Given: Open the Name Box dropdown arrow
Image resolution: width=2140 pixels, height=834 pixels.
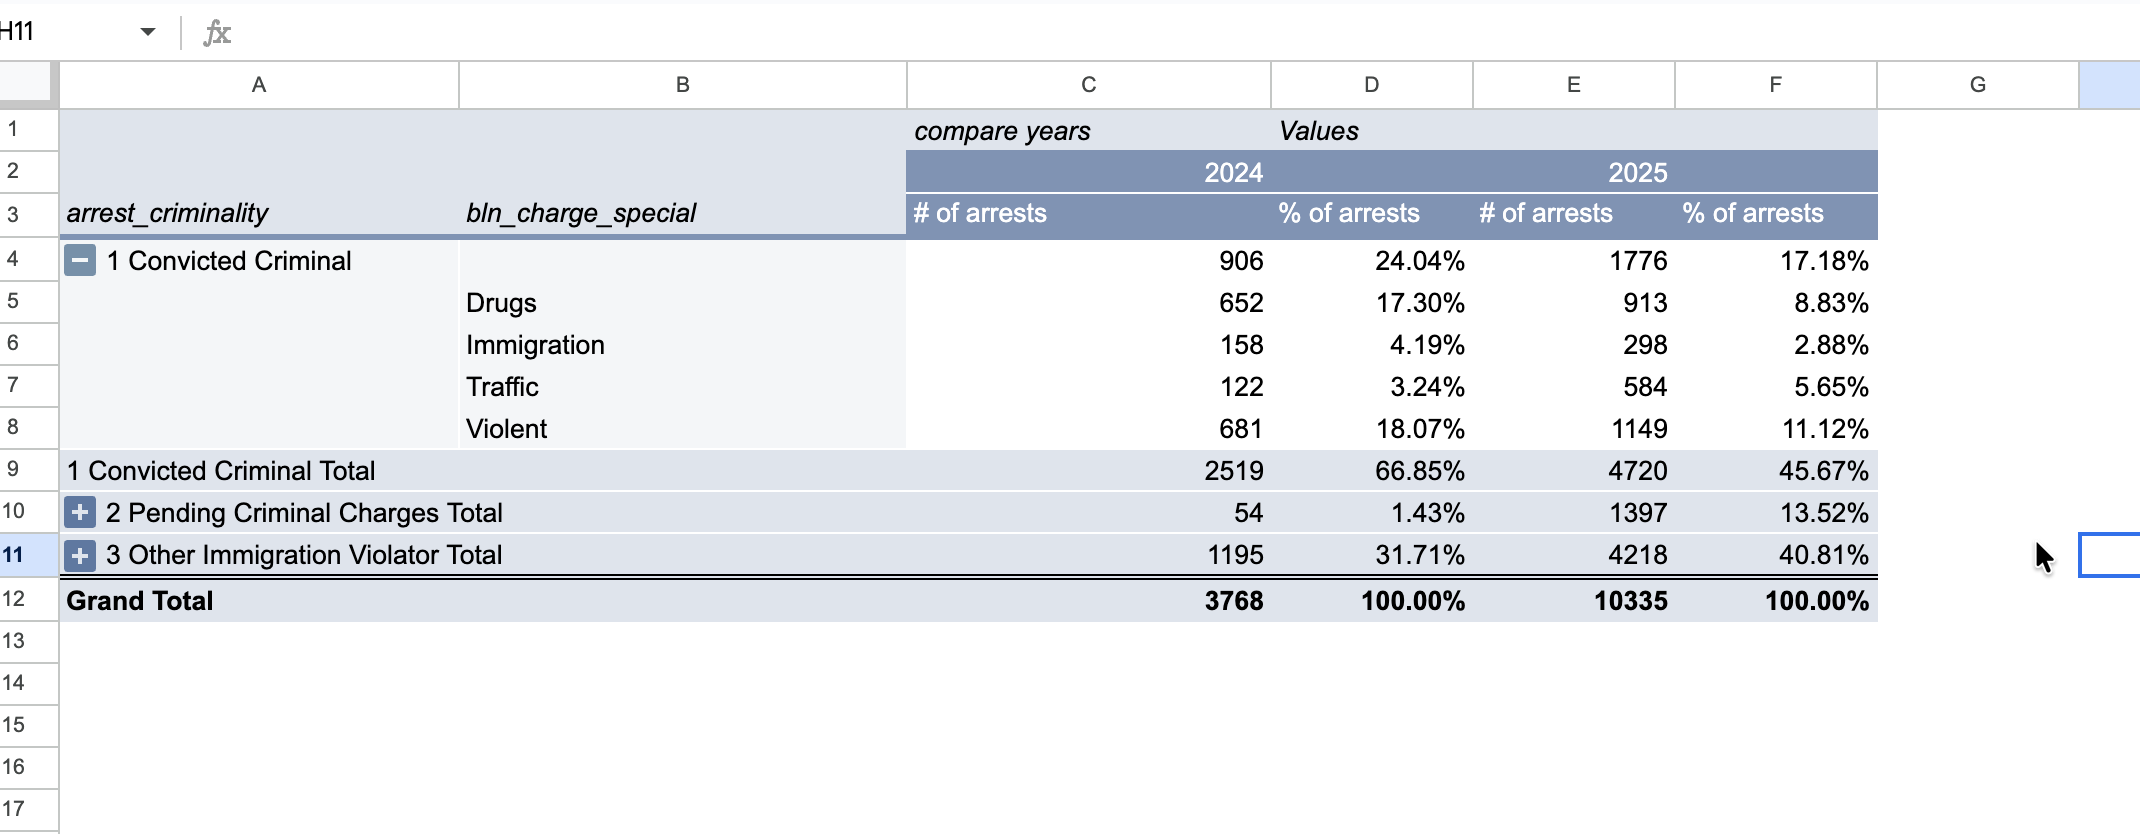Looking at the screenshot, I should [148, 32].
